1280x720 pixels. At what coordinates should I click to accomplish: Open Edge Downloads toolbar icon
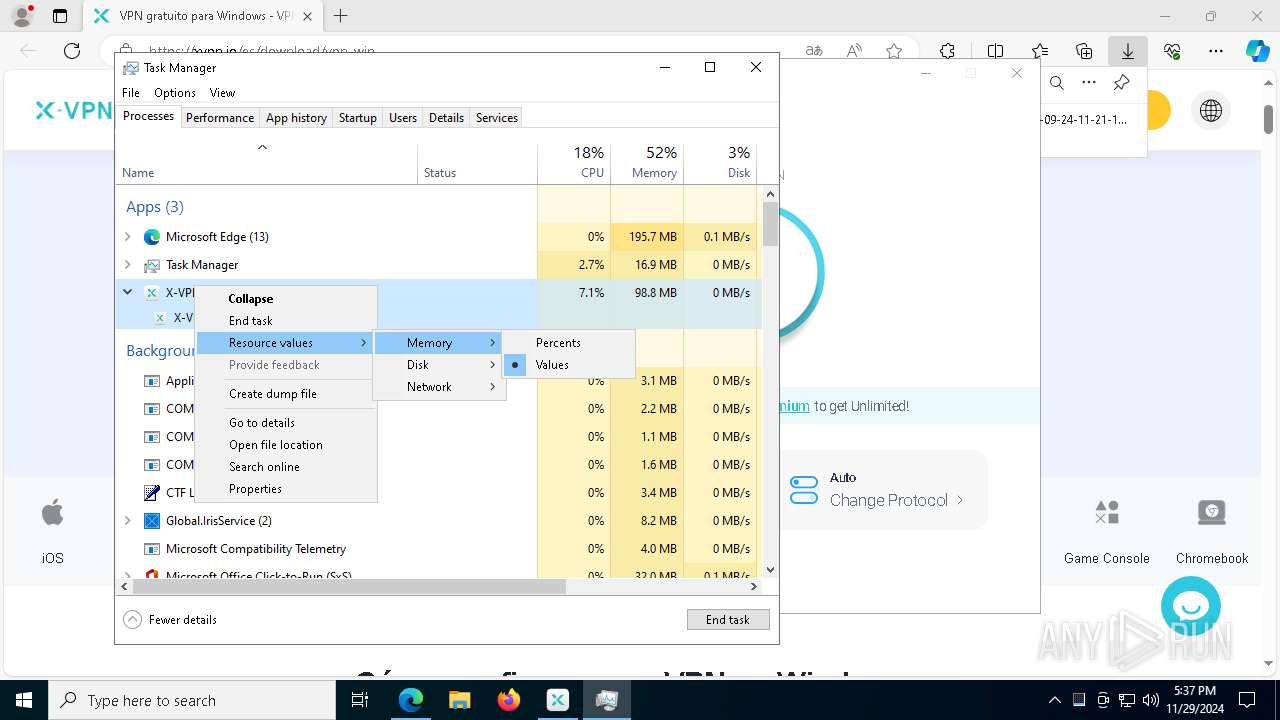[1128, 51]
